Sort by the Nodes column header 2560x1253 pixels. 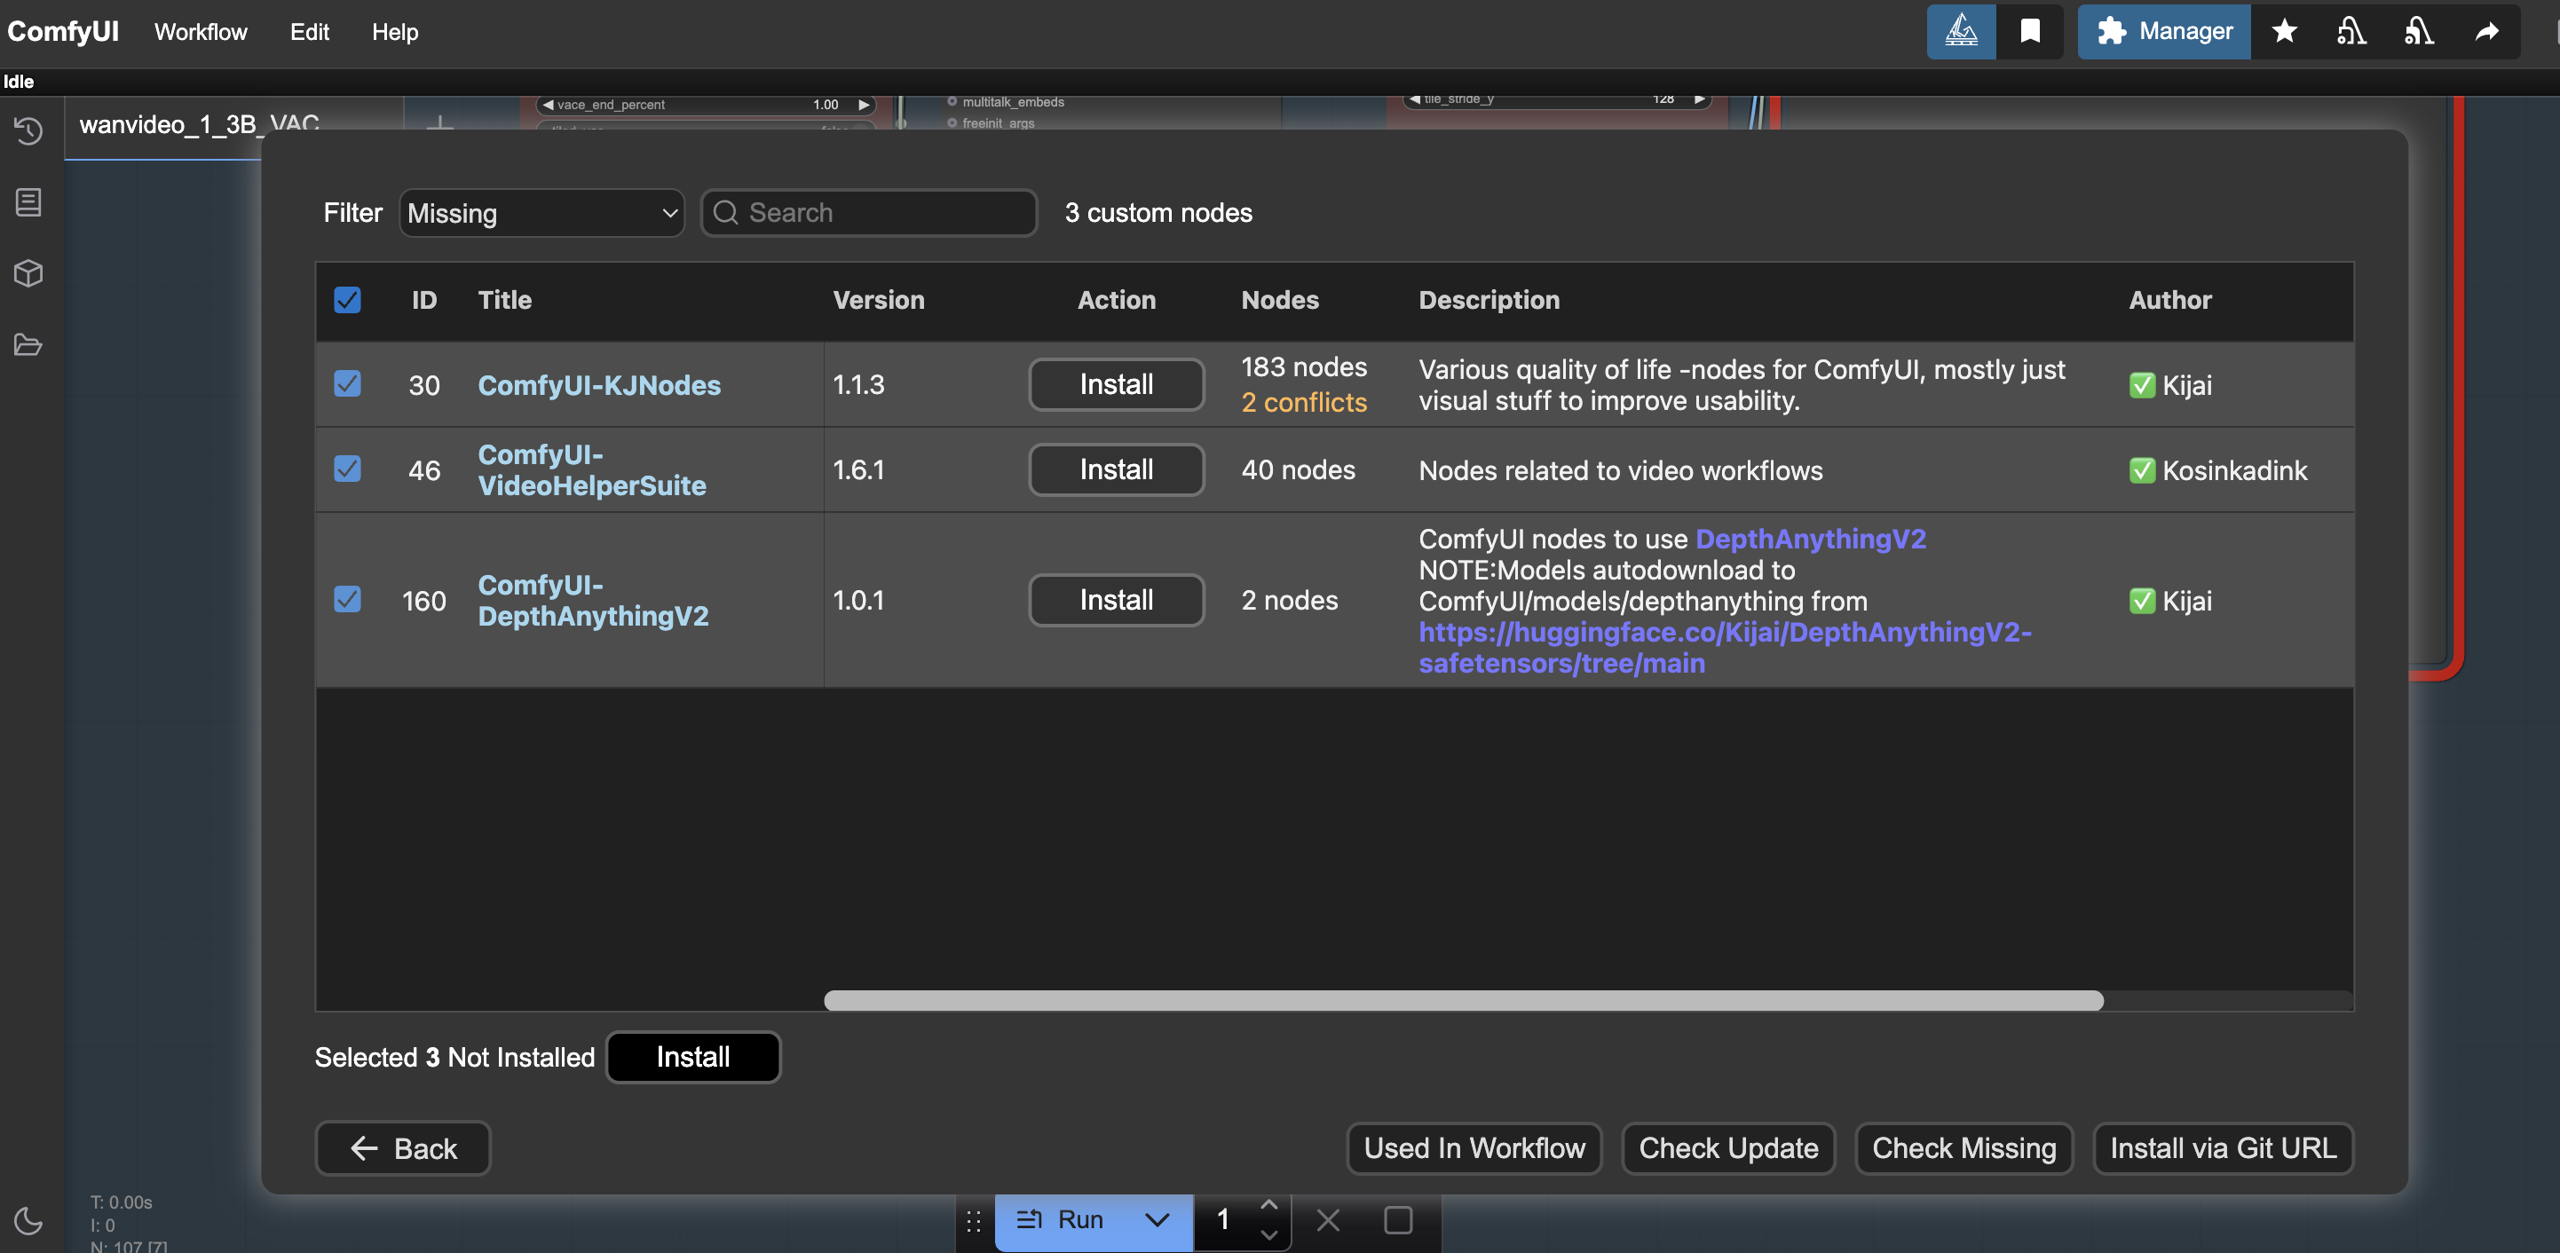click(x=1280, y=300)
